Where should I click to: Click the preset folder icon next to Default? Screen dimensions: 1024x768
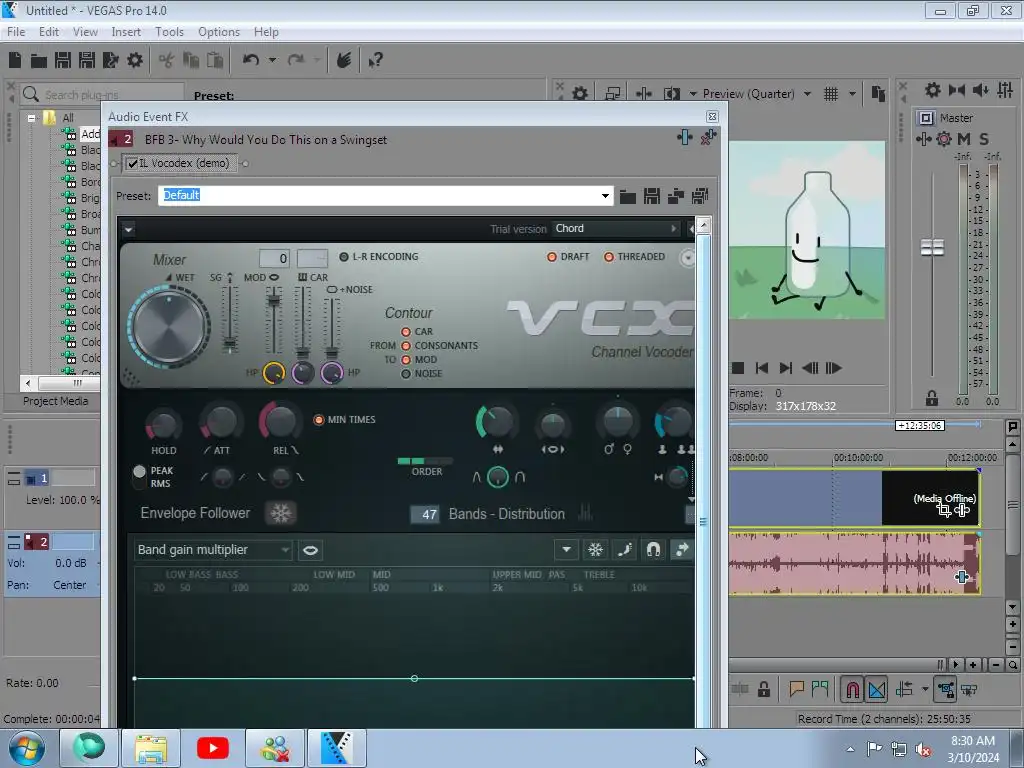628,196
